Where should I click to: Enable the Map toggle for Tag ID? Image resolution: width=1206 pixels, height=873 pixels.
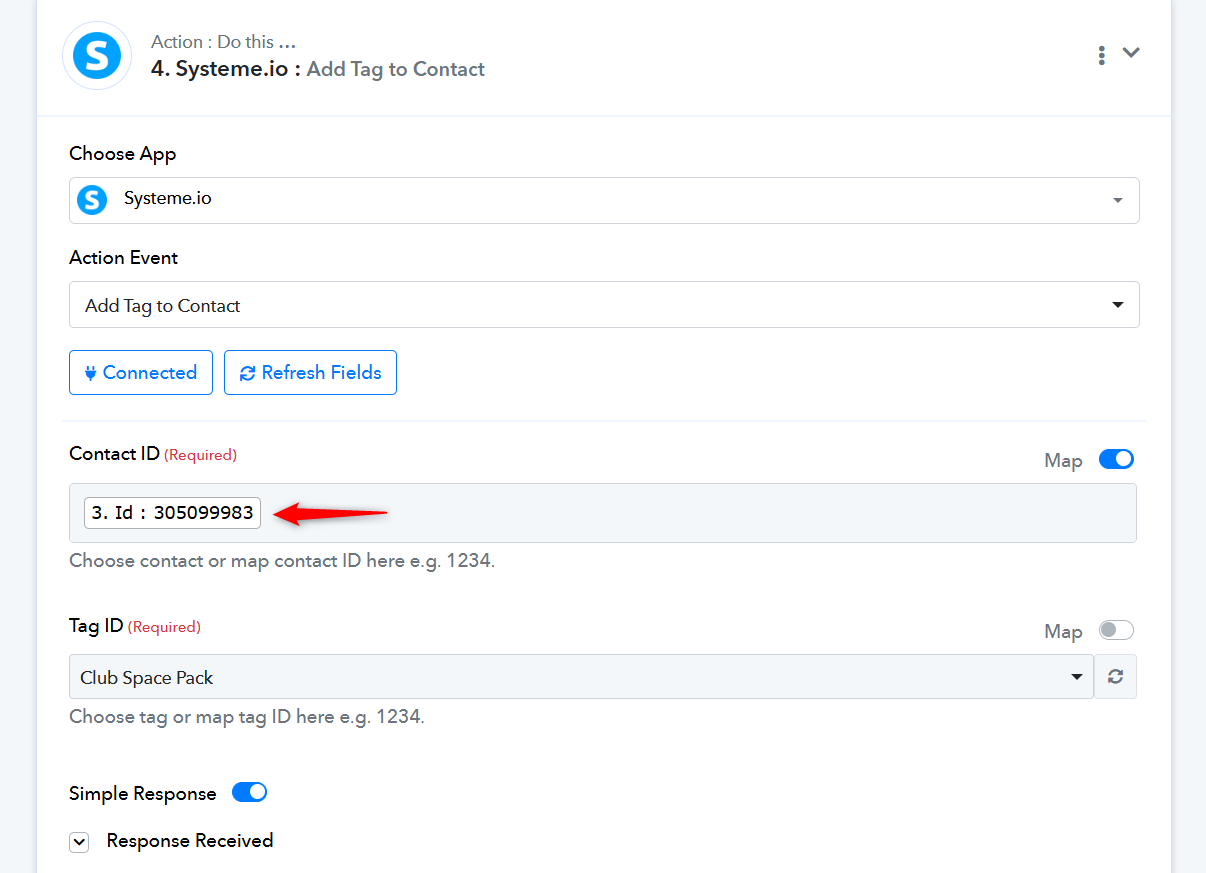[x=1116, y=630]
